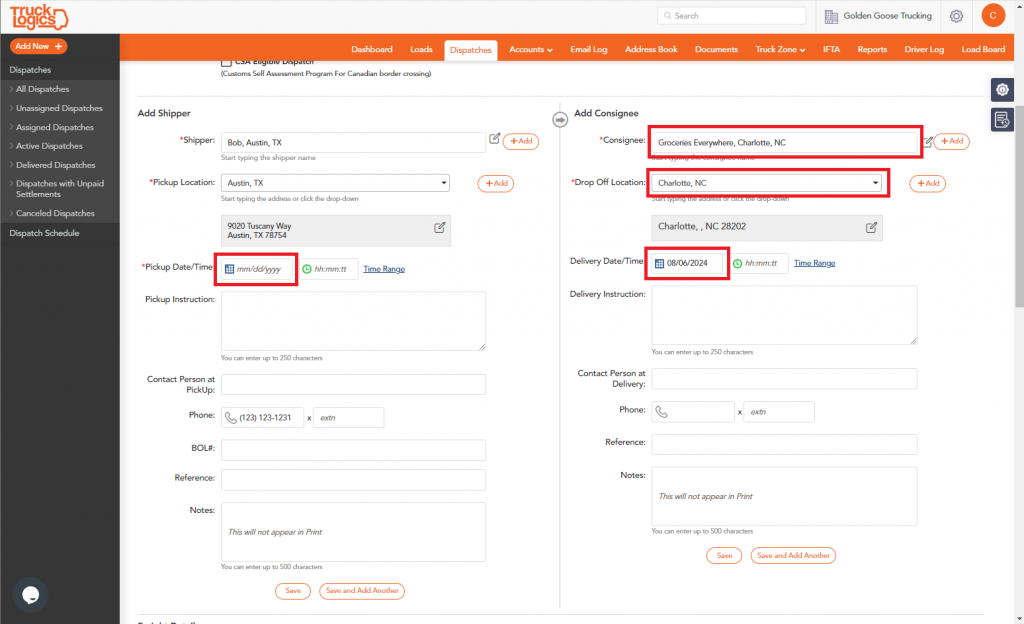The height and width of the screenshot is (624, 1024).
Task: Focus the BOL# input field
Action: tap(353, 450)
